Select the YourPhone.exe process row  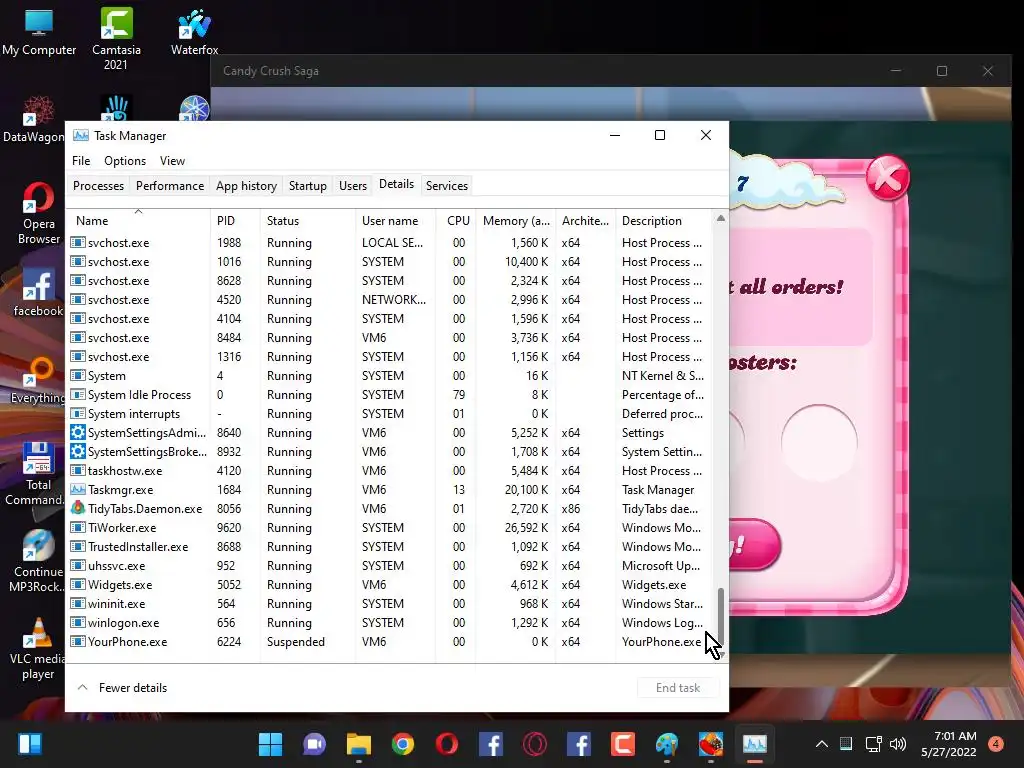pyautogui.click(x=390, y=641)
